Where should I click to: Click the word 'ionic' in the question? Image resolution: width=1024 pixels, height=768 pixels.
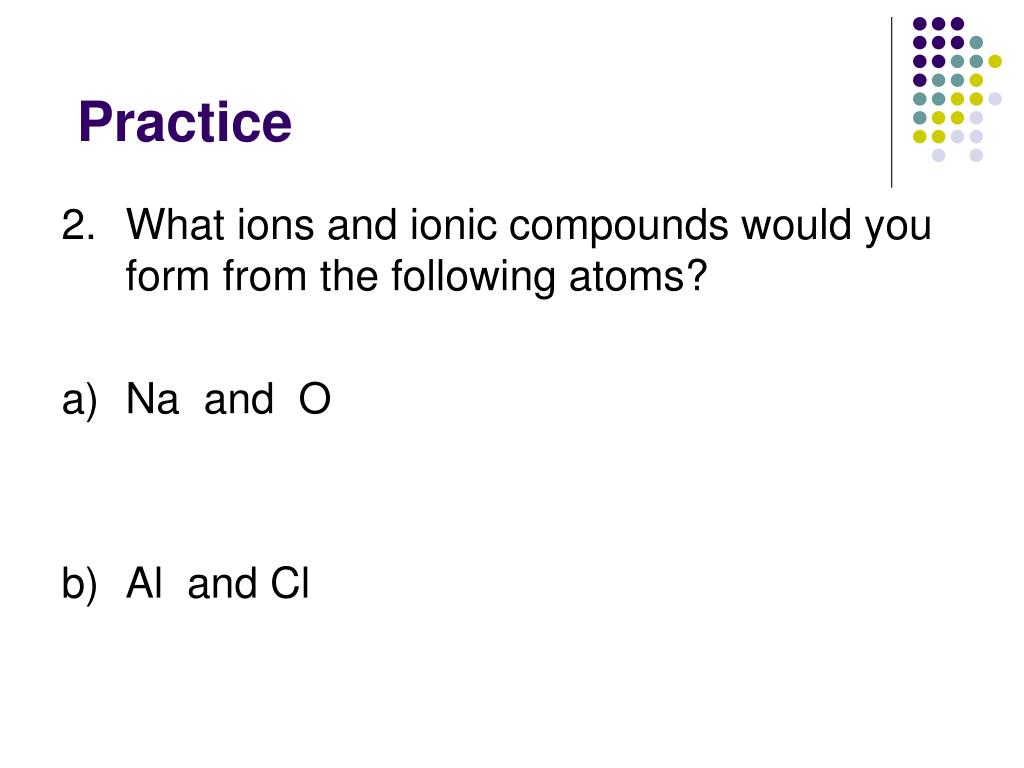click(x=453, y=225)
